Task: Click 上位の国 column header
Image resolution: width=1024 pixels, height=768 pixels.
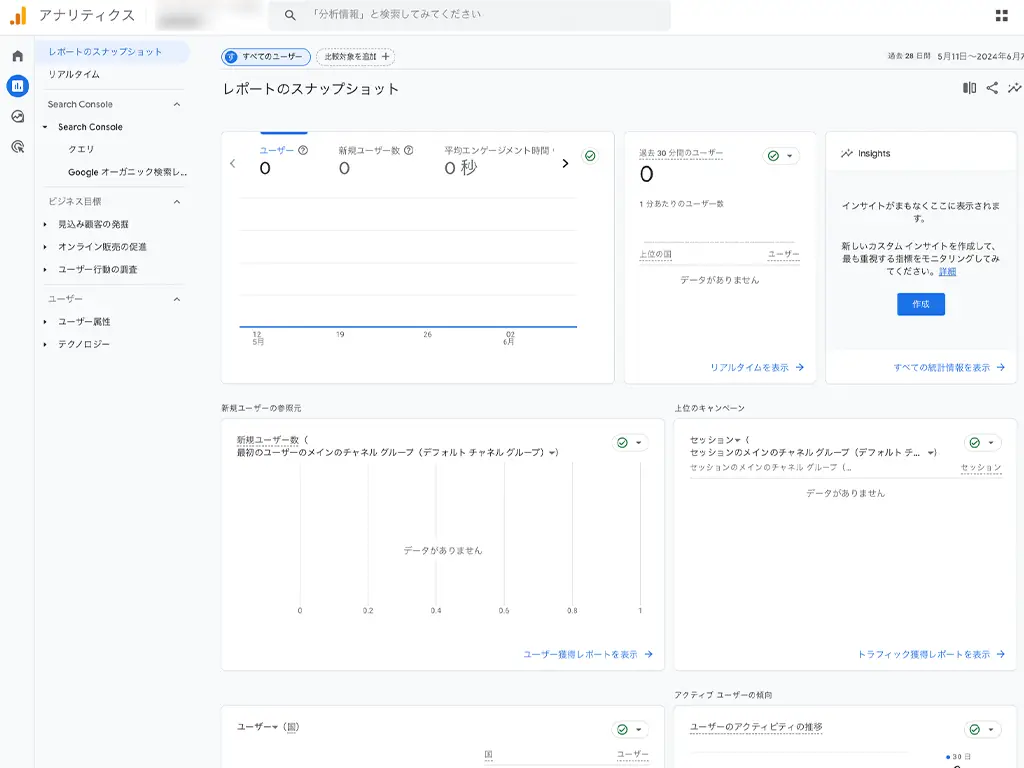Action: coord(656,254)
